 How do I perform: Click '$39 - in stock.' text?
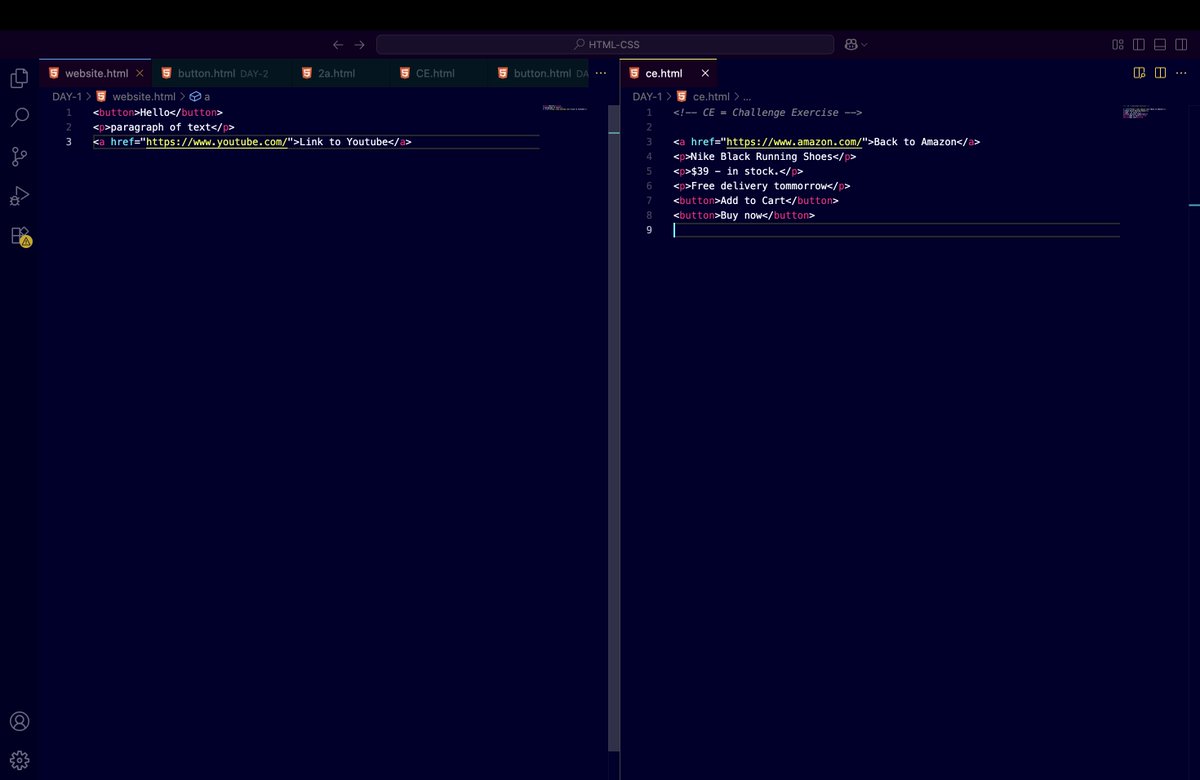tap(735, 171)
